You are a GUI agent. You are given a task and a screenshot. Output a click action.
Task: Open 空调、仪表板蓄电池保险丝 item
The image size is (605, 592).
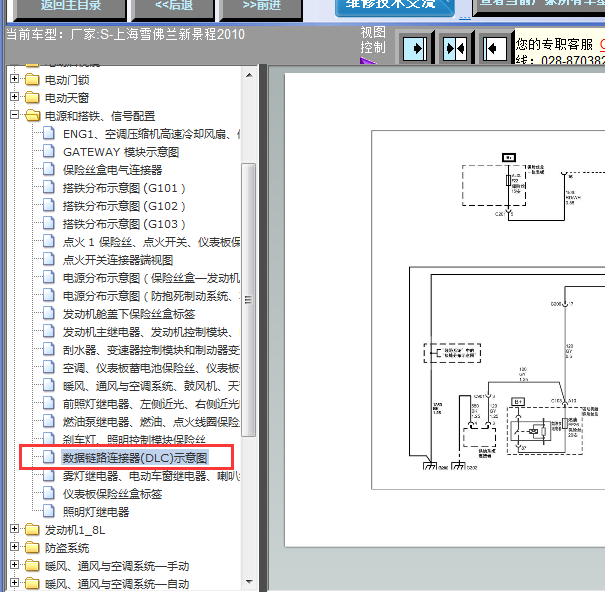[x=152, y=368]
